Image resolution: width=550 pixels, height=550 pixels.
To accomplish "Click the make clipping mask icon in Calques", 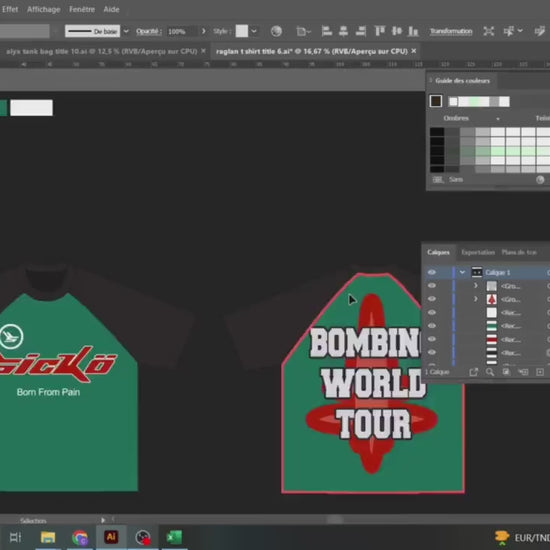I will pos(506,372).
